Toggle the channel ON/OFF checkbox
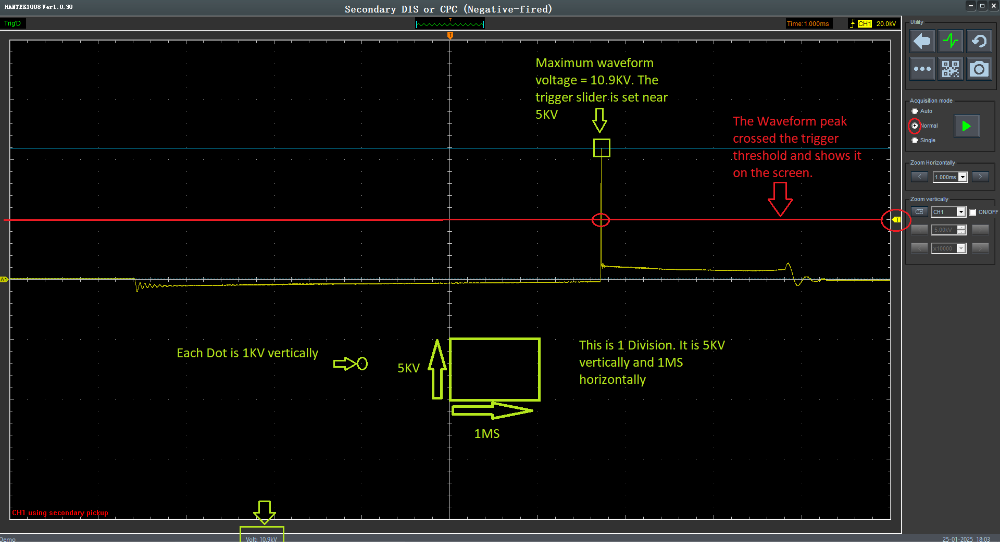 tap(973, 212)
